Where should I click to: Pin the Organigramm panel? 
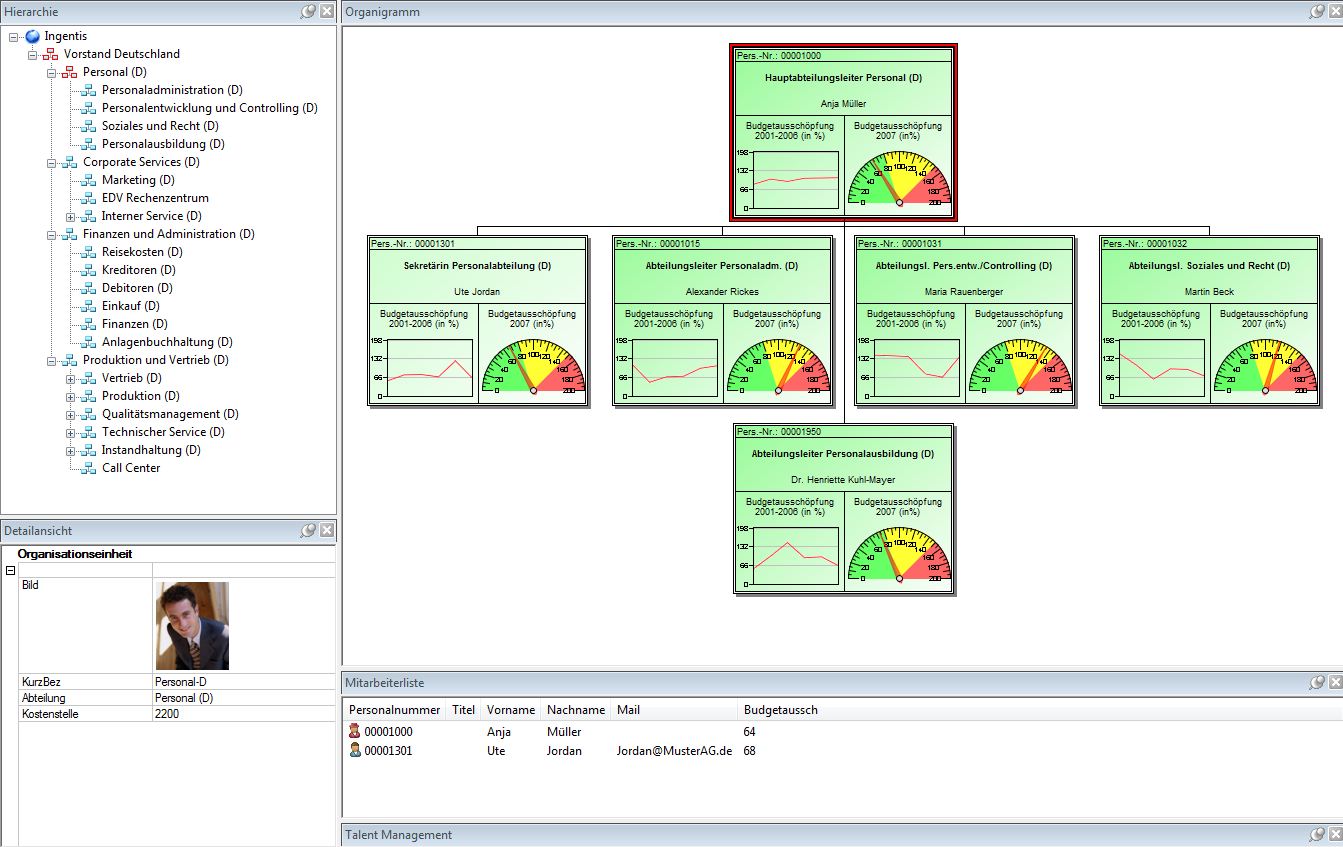[1318, 11]
